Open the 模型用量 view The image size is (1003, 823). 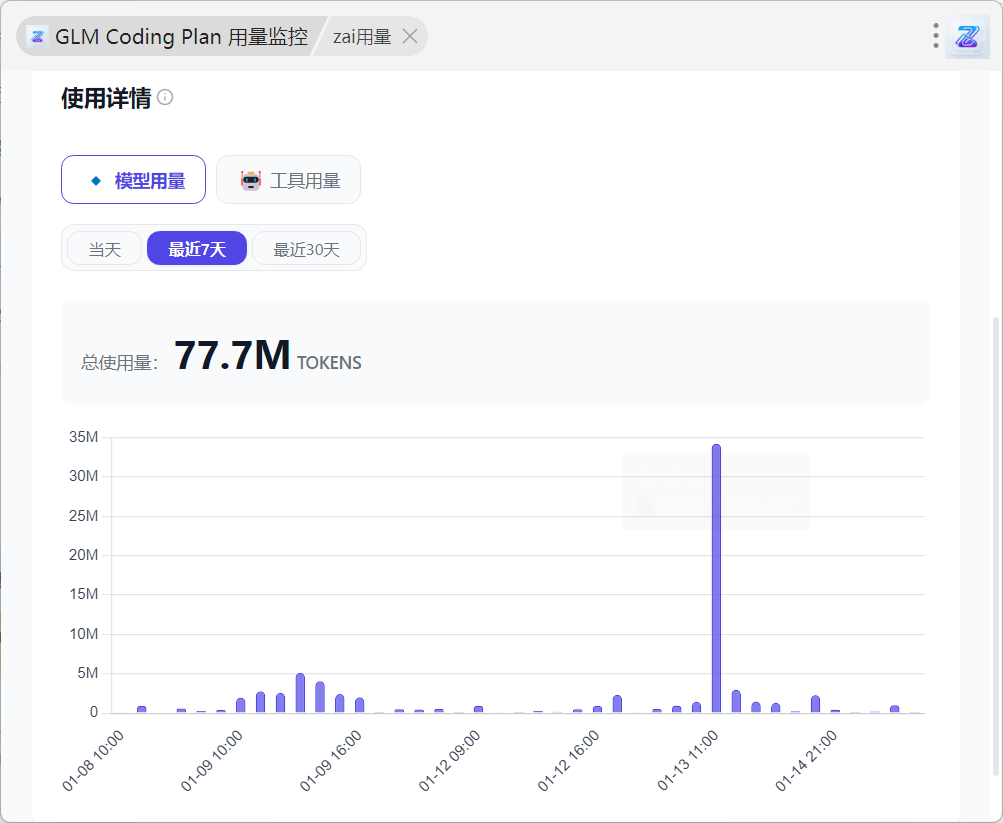134,180
